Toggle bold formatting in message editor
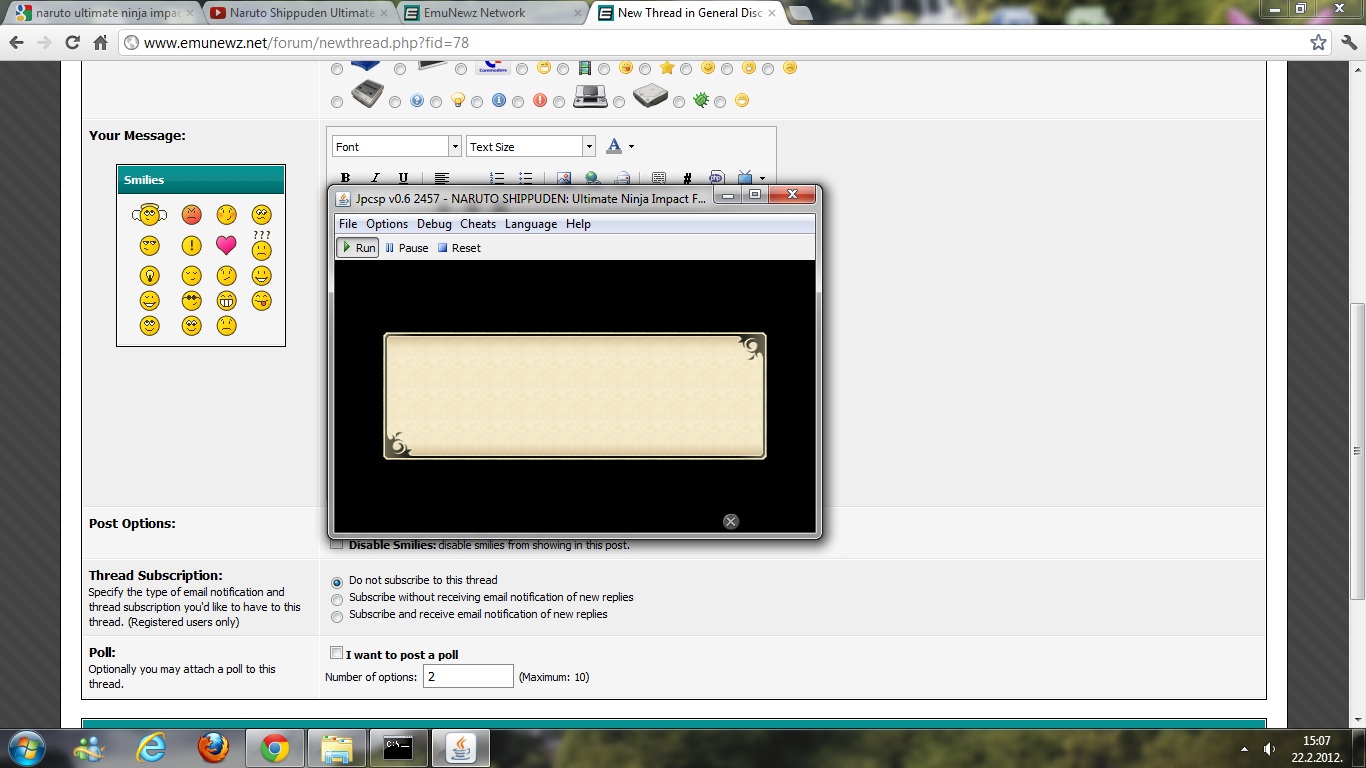1366x768 pixels. pos(345,178)
